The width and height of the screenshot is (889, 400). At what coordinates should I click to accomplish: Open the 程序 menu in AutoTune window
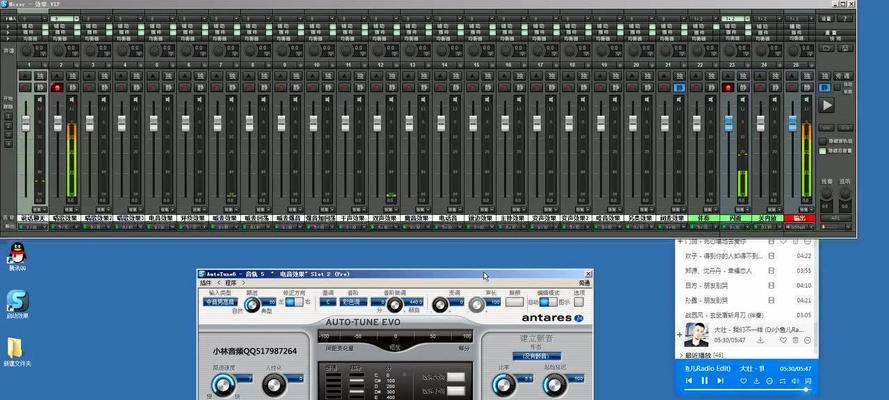[x=231, y=283]
